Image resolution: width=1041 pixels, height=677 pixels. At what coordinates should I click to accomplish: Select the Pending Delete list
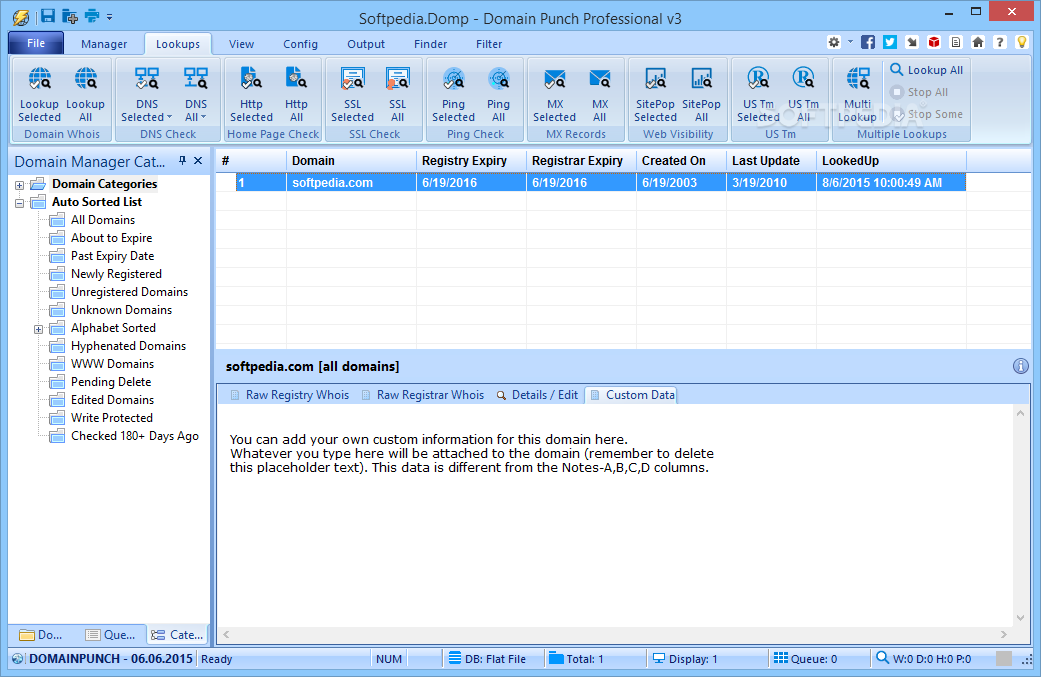tap(111, 382)
